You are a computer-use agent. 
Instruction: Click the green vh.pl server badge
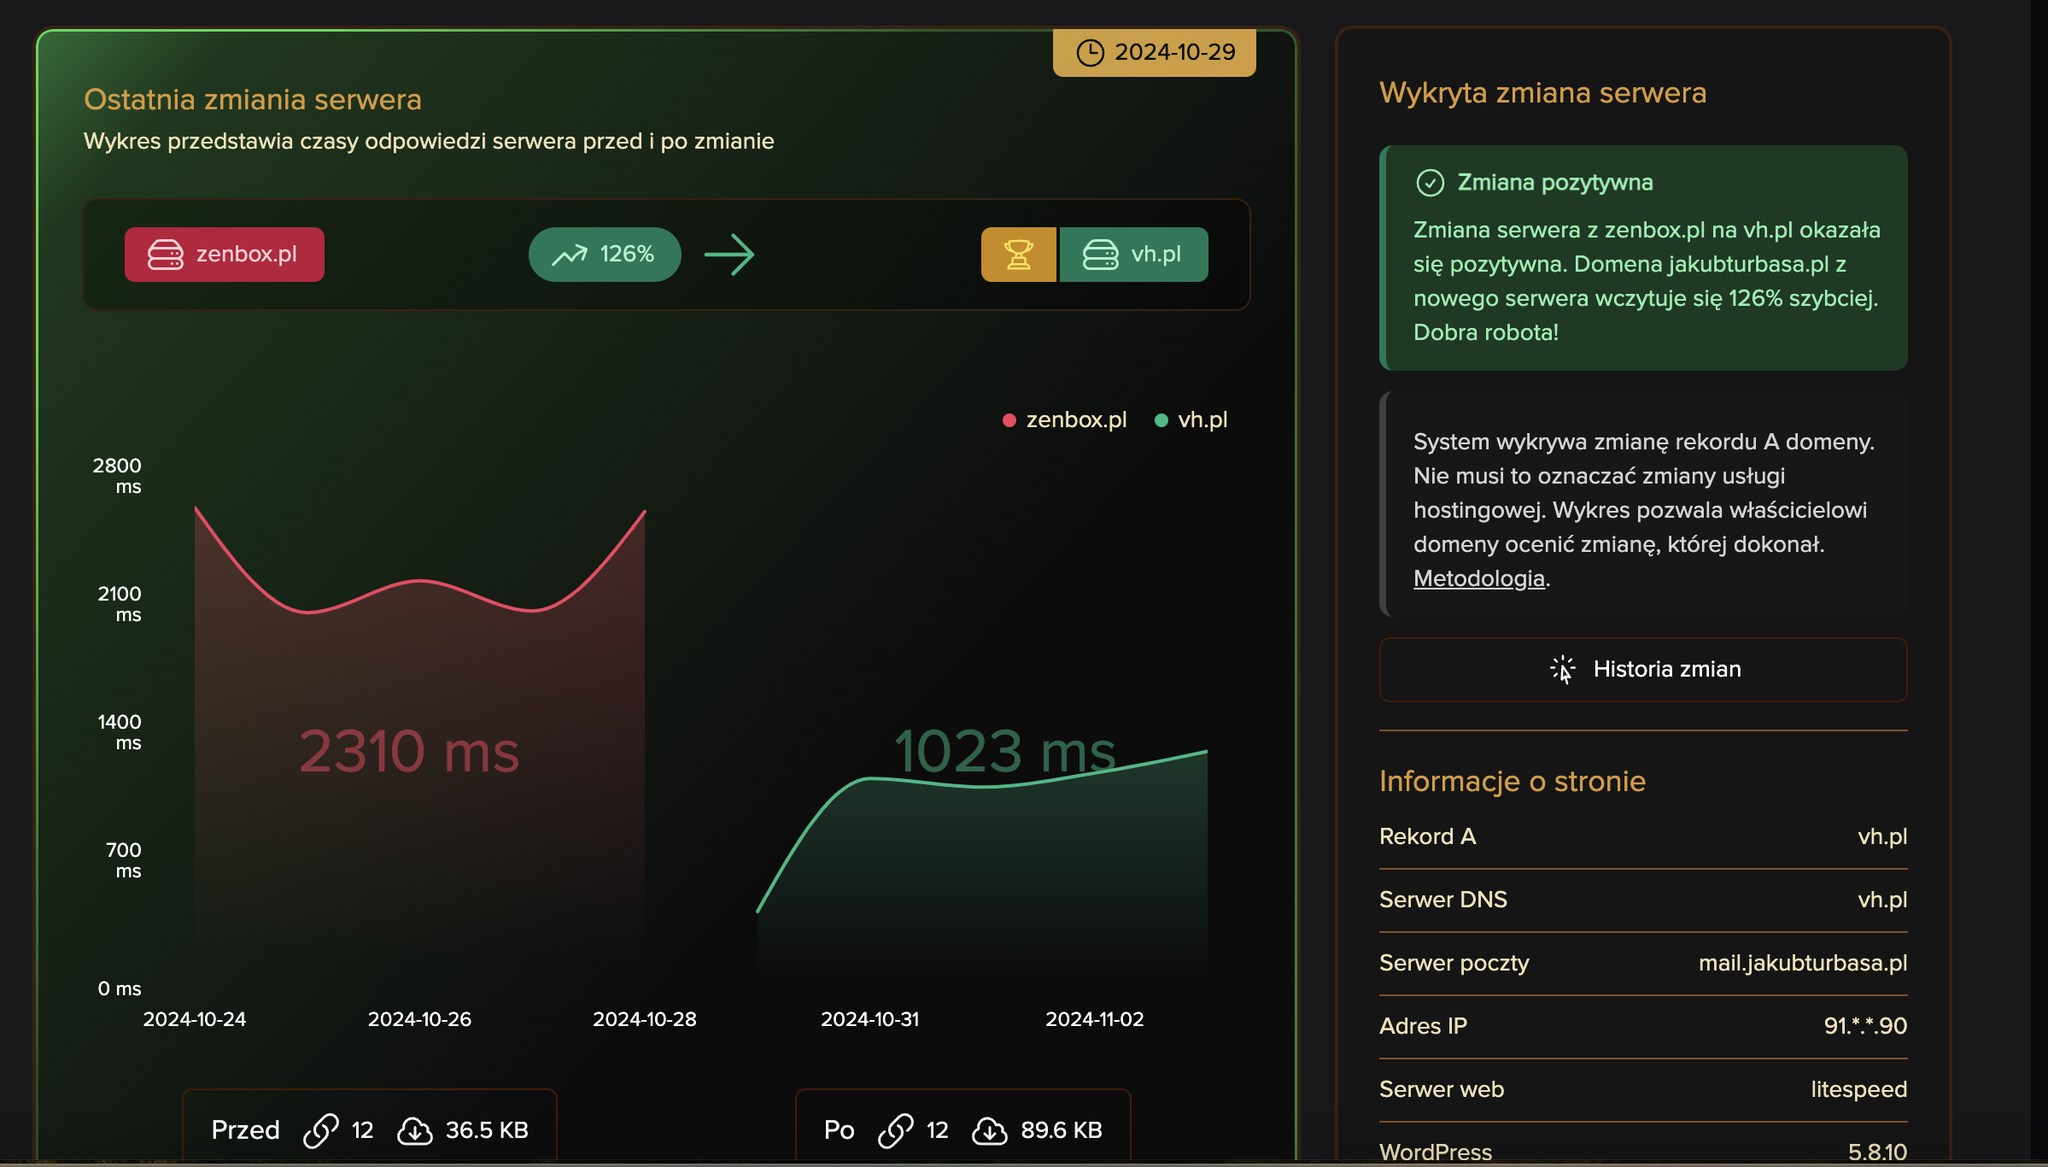(1134, 255)
